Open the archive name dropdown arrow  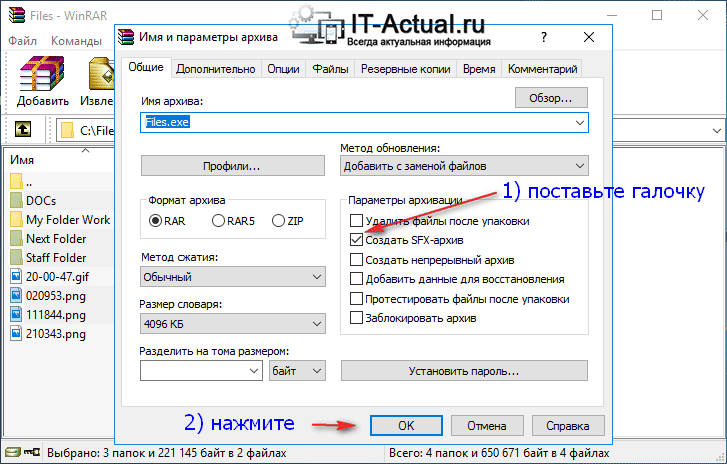point(580,123)
